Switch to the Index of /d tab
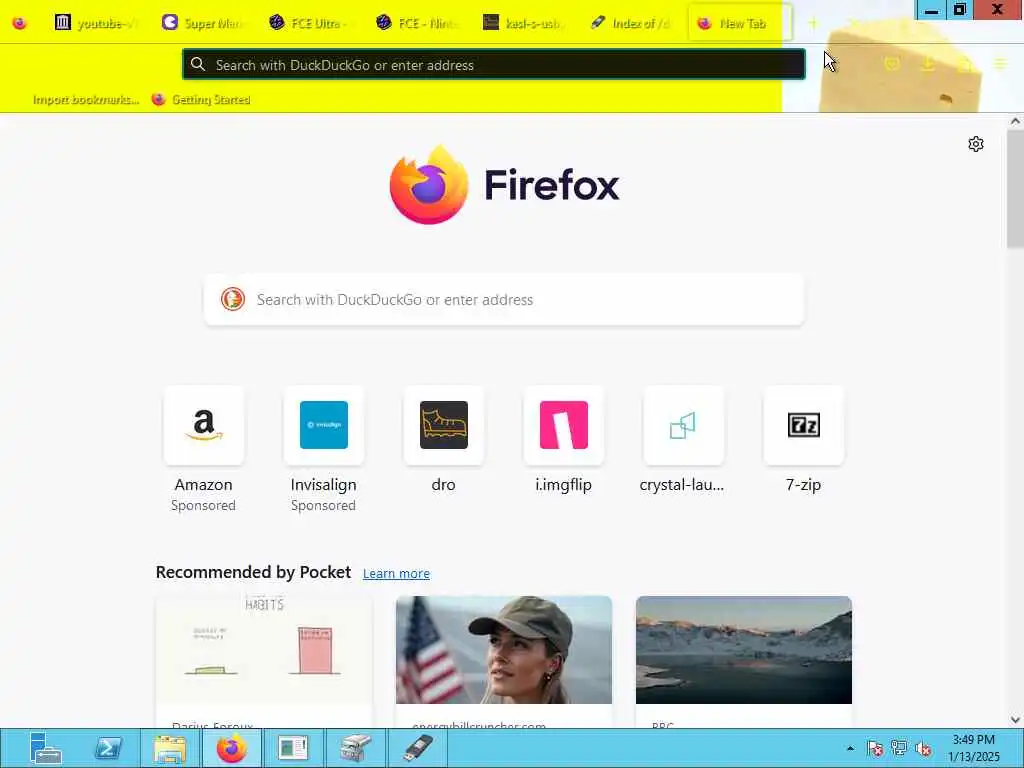 click(x=631, y=24)
